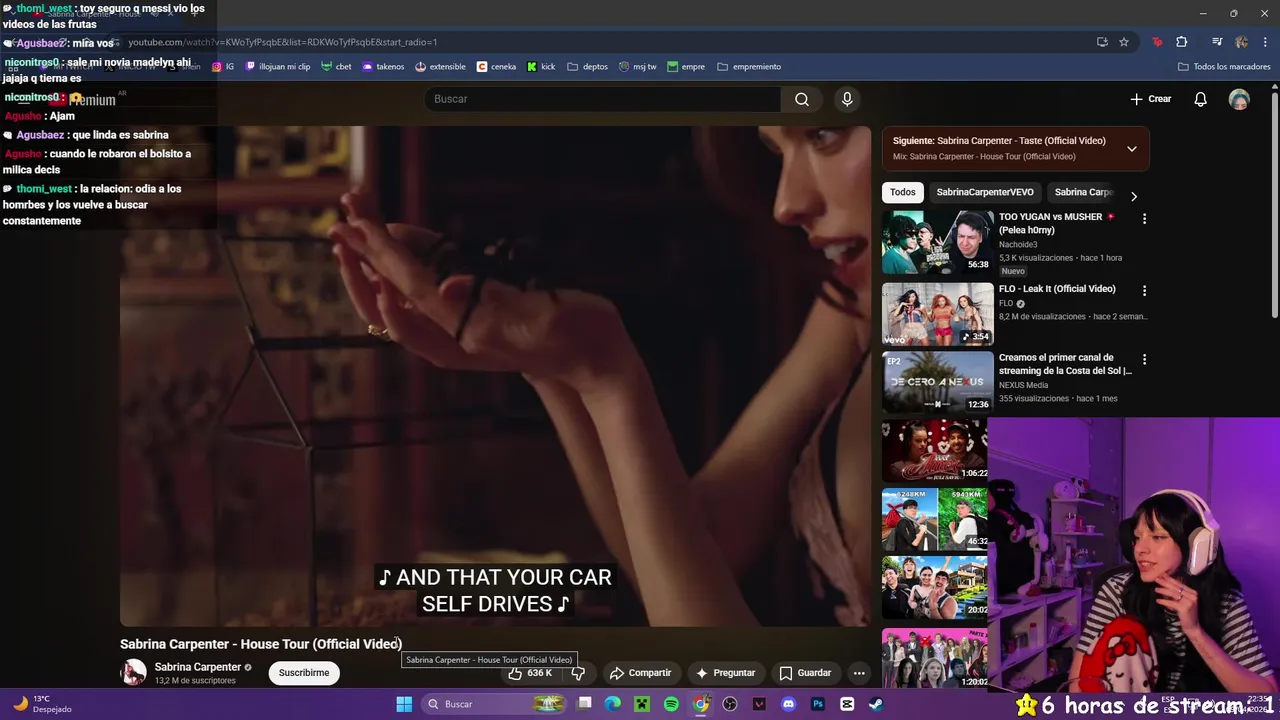Open options for the NEXUS Media video
Image resolution: width=1280 pixels, height=720 pixels.
tap(1144, 359)
